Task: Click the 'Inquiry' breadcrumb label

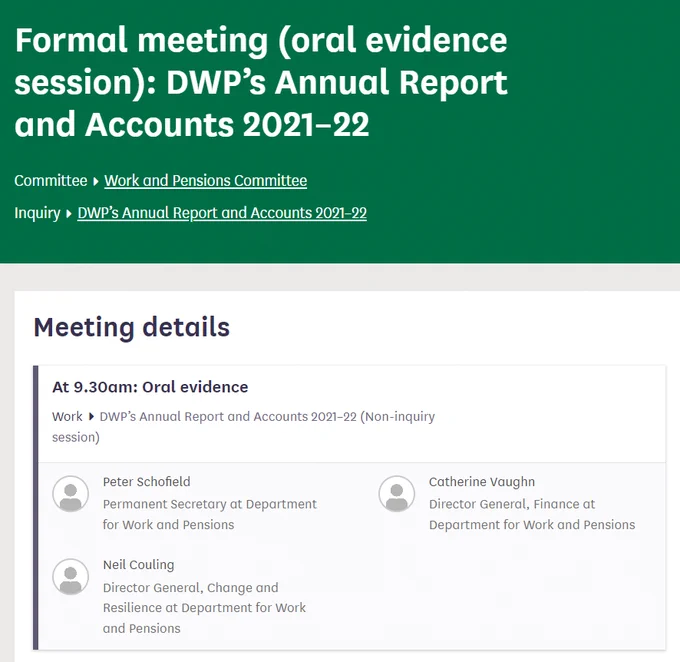Action: (x=37, y=213)
